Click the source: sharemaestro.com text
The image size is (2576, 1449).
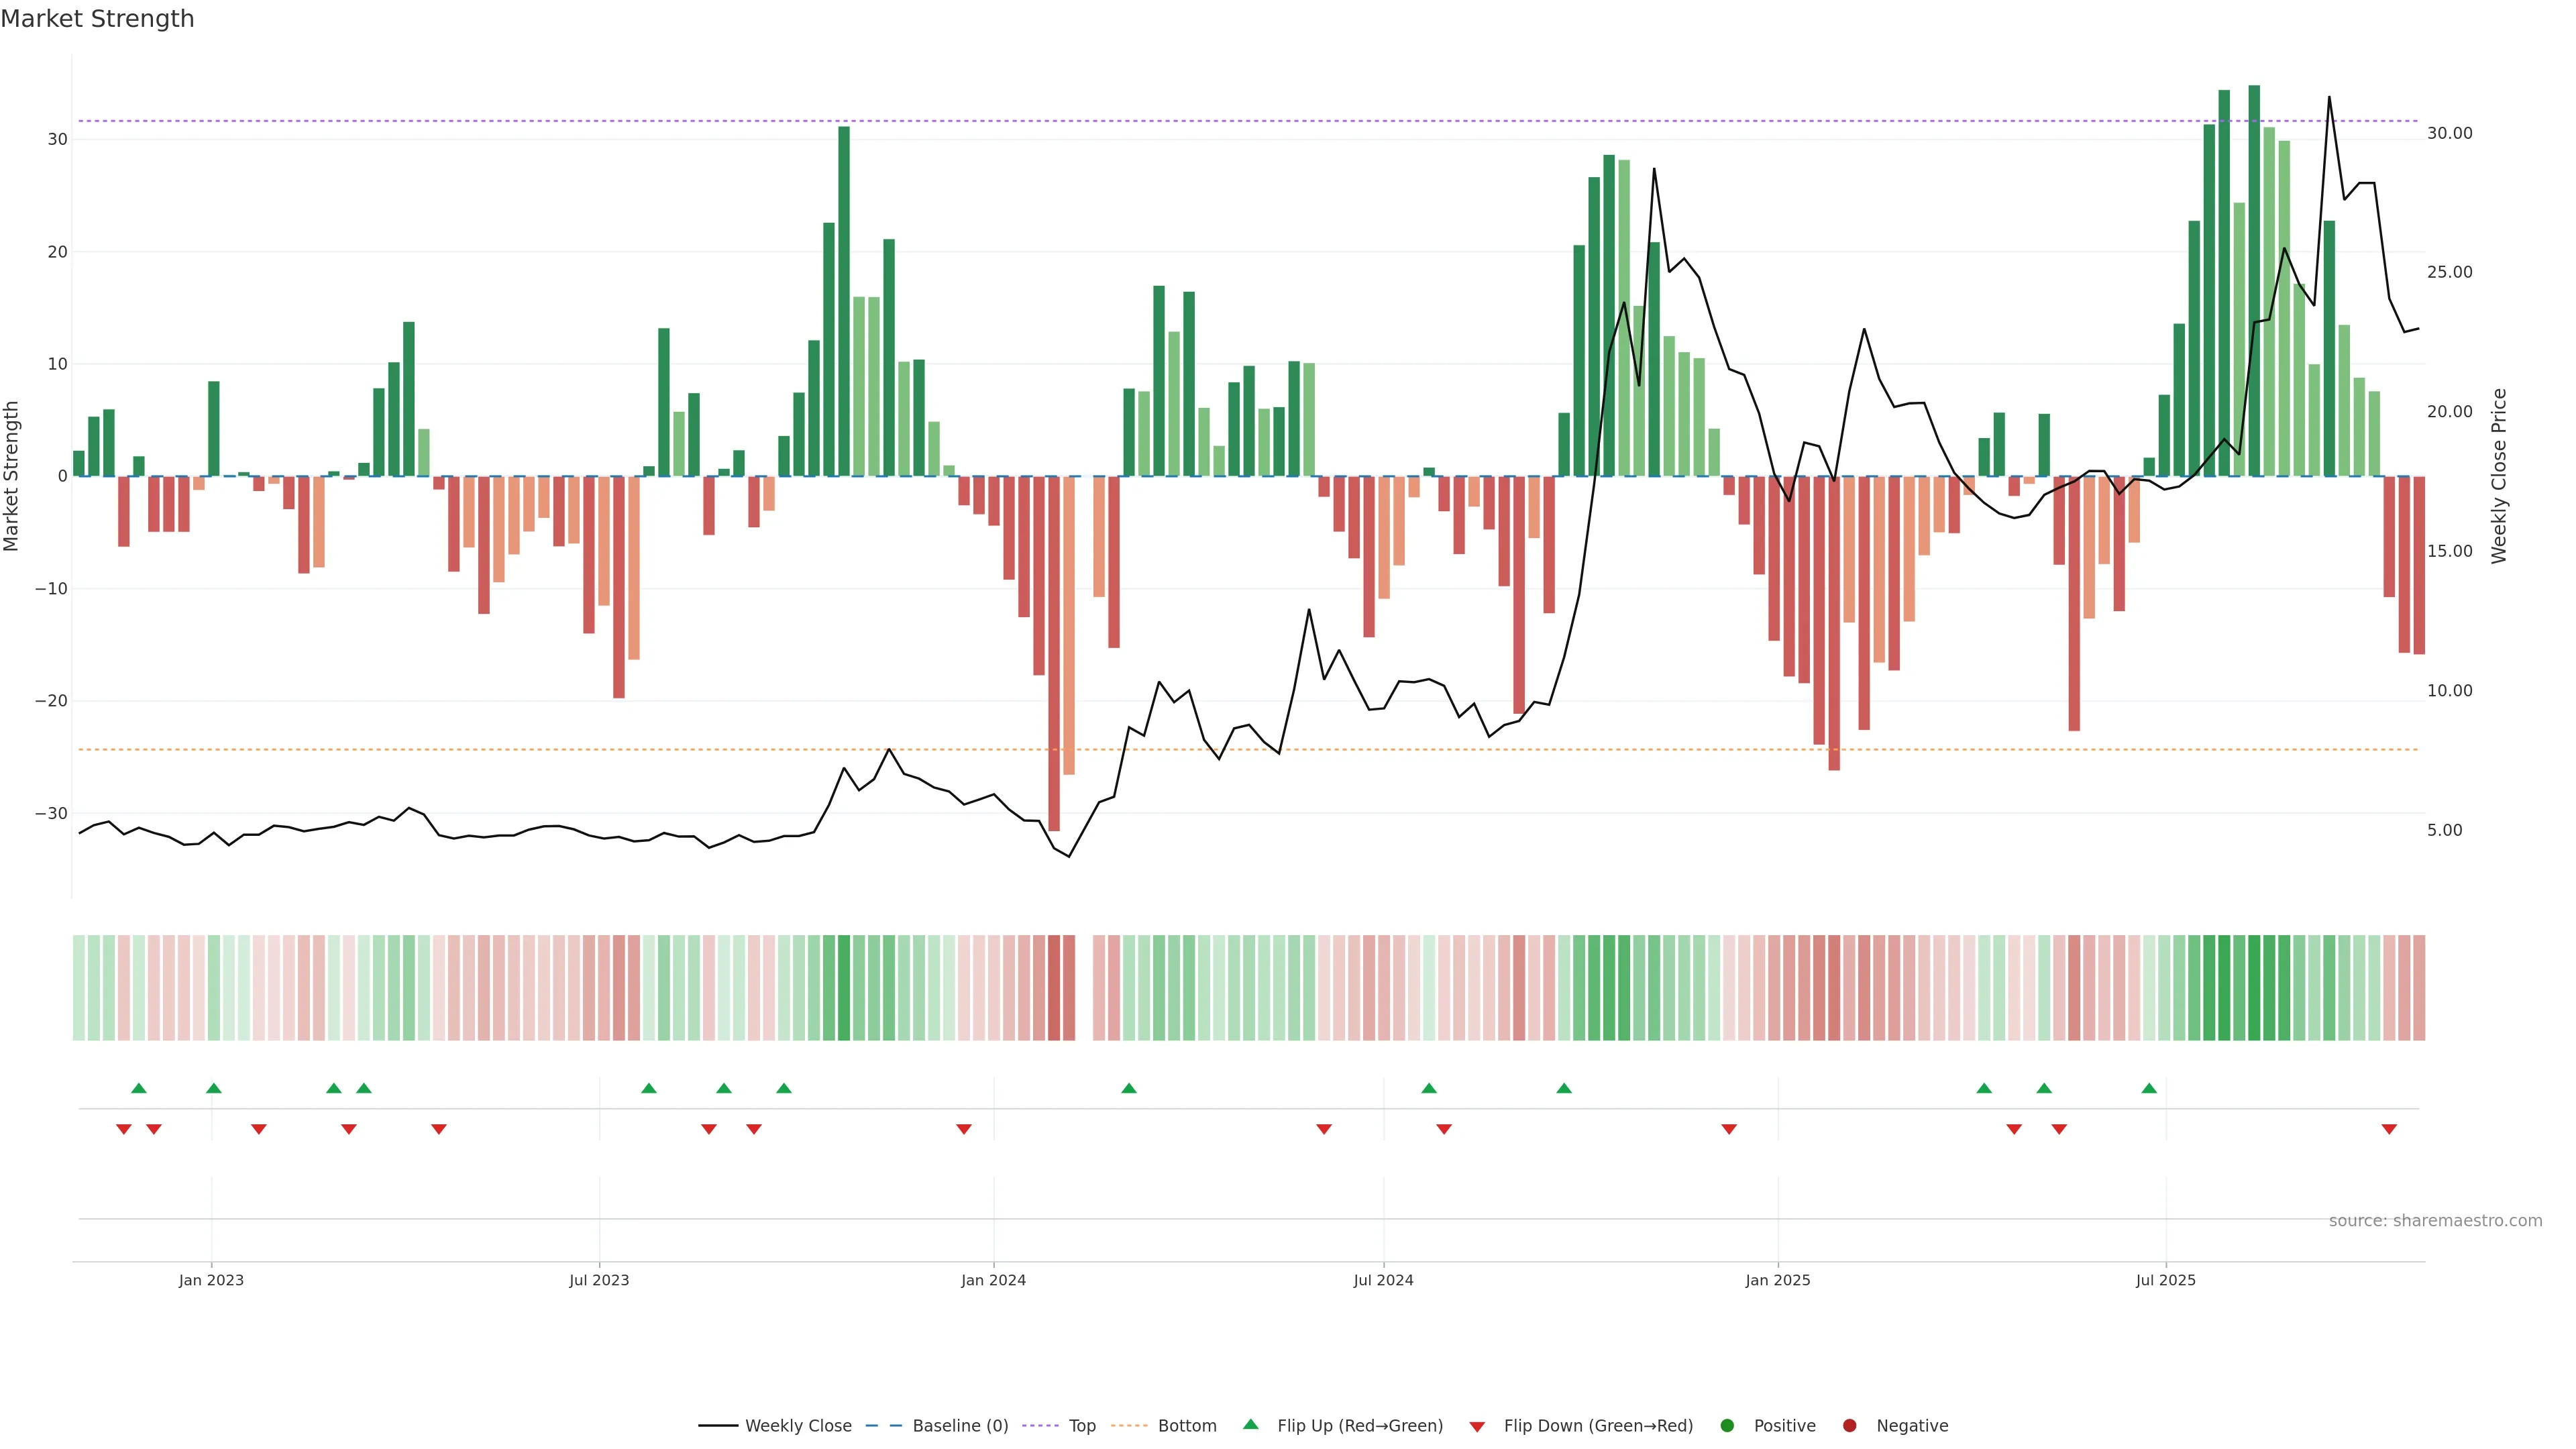tap(2435, 1221)
